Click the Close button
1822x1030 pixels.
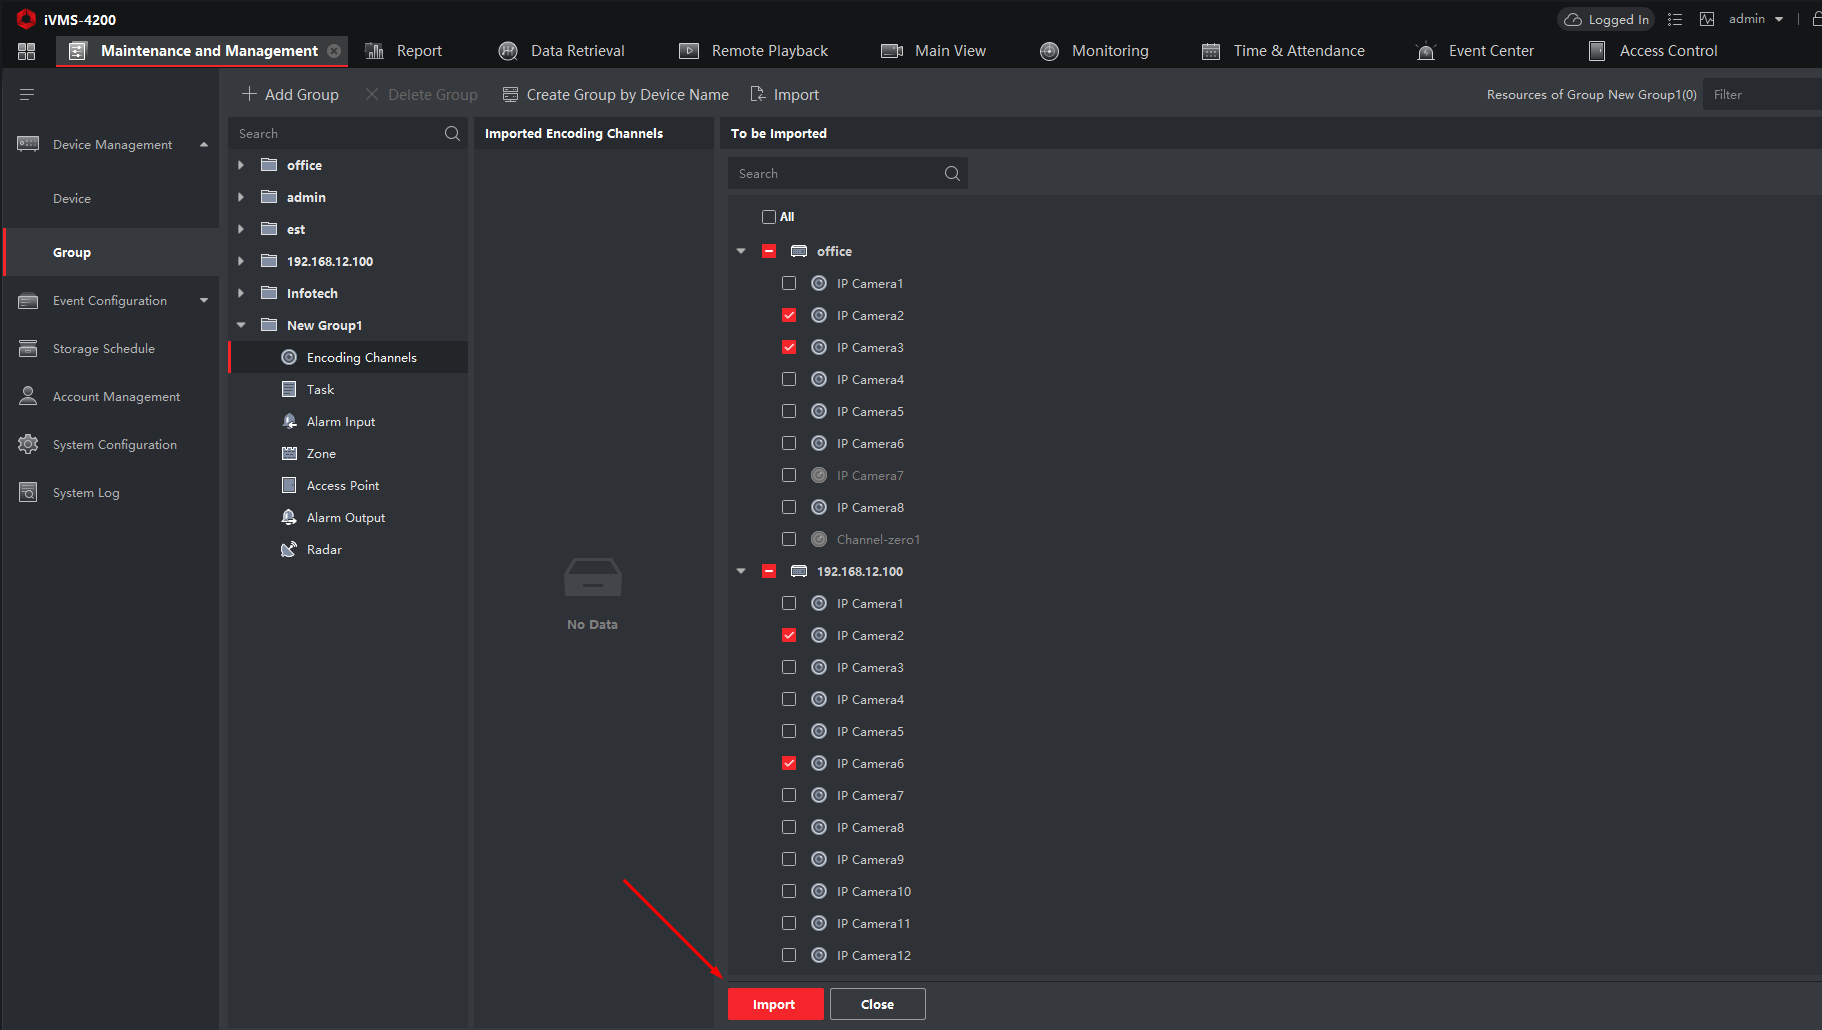point(877,1004)
